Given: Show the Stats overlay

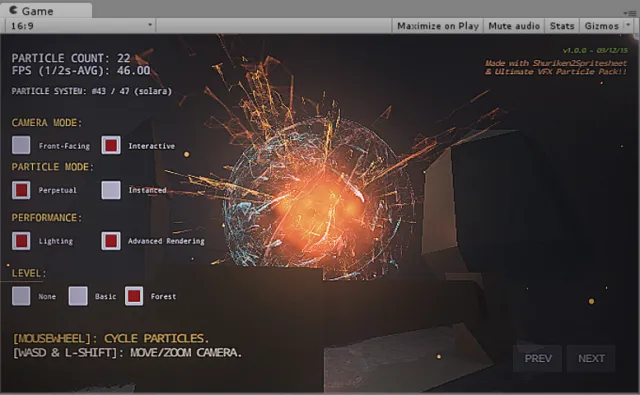Looking at the screenshot, I should coord(562,26).
